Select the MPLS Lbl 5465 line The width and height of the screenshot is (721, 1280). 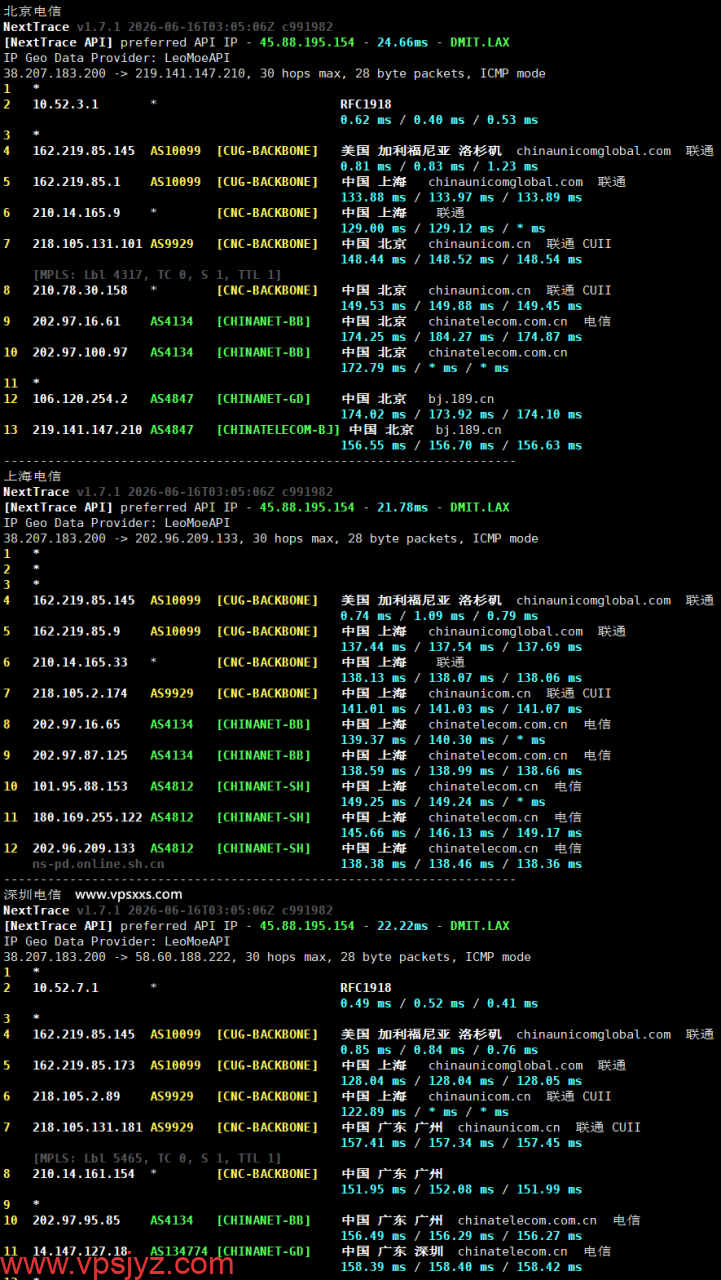tap(157, 1158)
